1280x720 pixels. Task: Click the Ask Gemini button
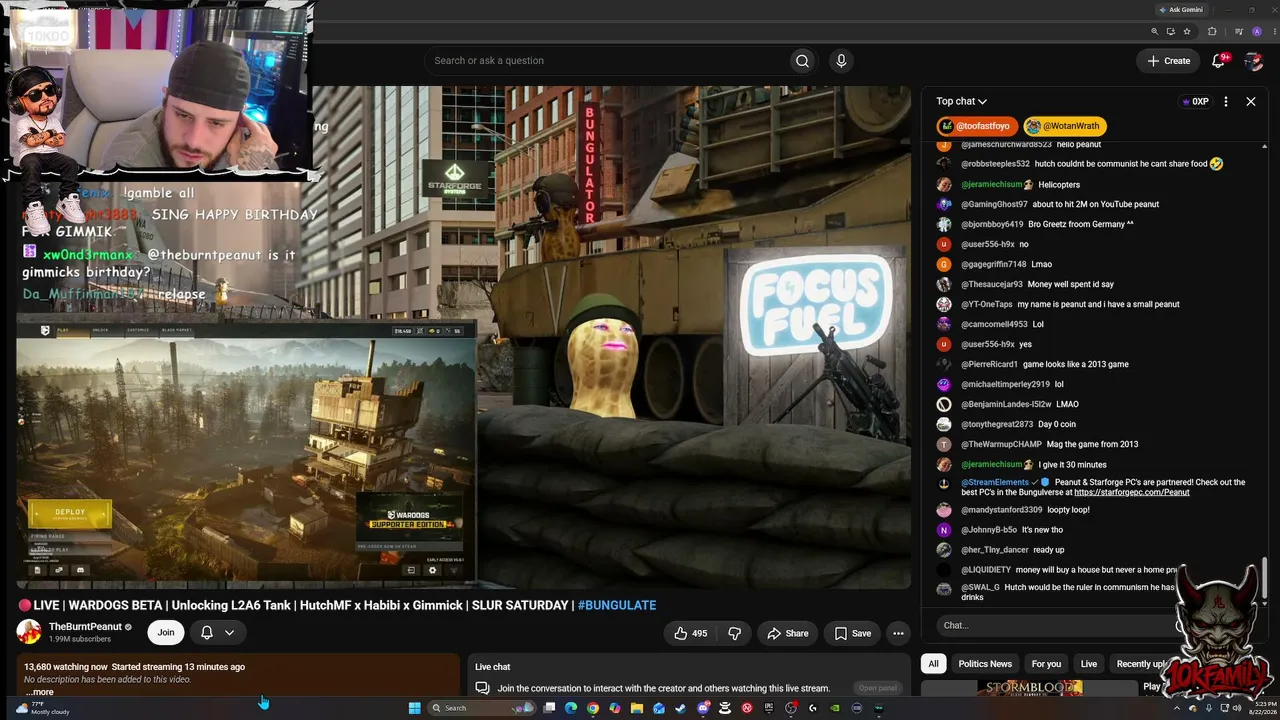coord(1180,10)
